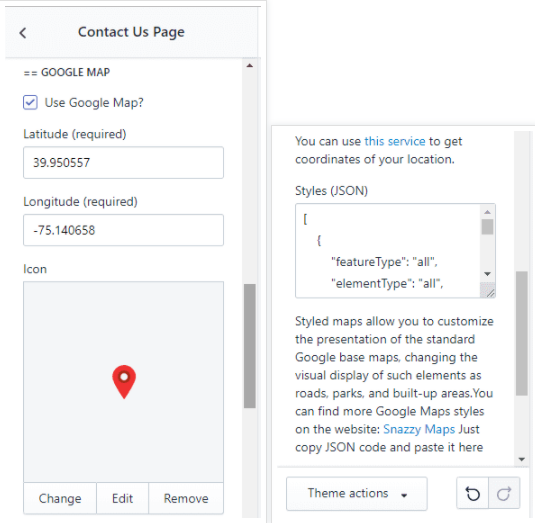
Task: Click the Latitude input field
Action: [124, 163]
